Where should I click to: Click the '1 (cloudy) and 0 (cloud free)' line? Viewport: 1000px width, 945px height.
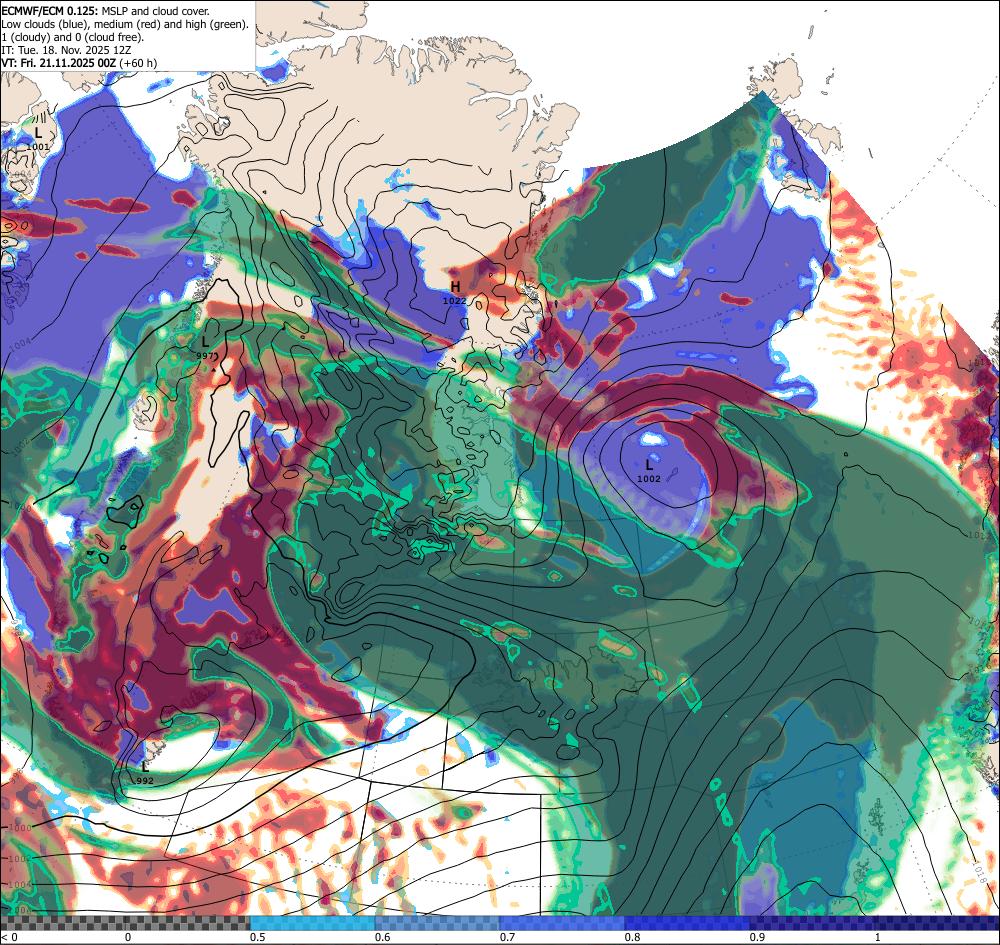(x=73, y=37)
